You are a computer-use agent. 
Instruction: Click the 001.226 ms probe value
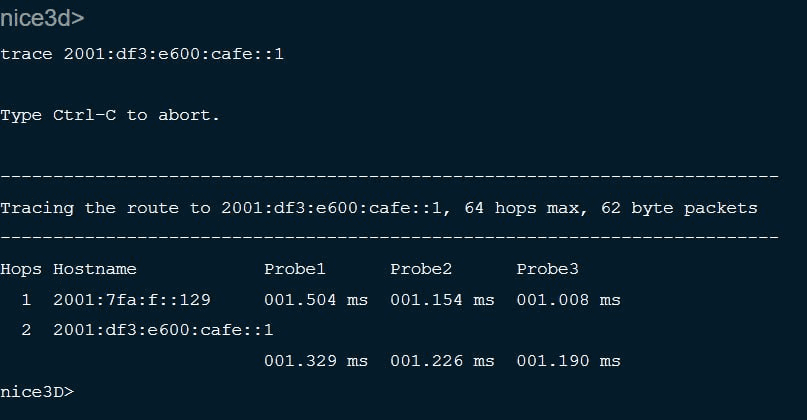442,361
